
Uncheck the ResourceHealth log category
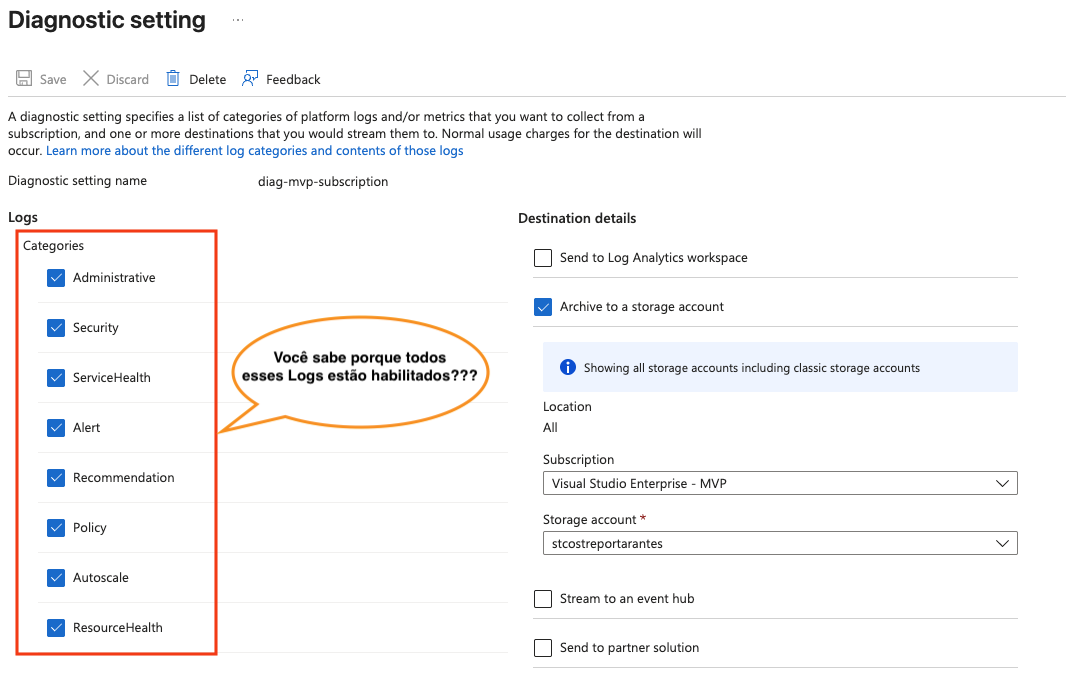tap(56, 628)
